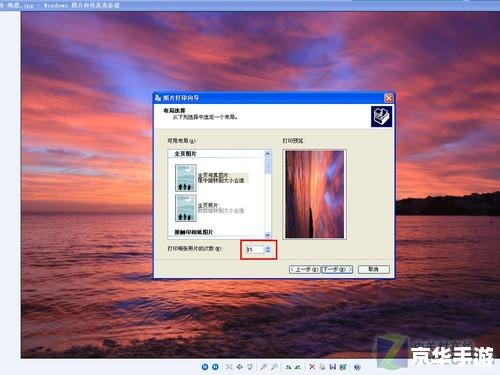Click number of copies input field

(x=255, y=249)
